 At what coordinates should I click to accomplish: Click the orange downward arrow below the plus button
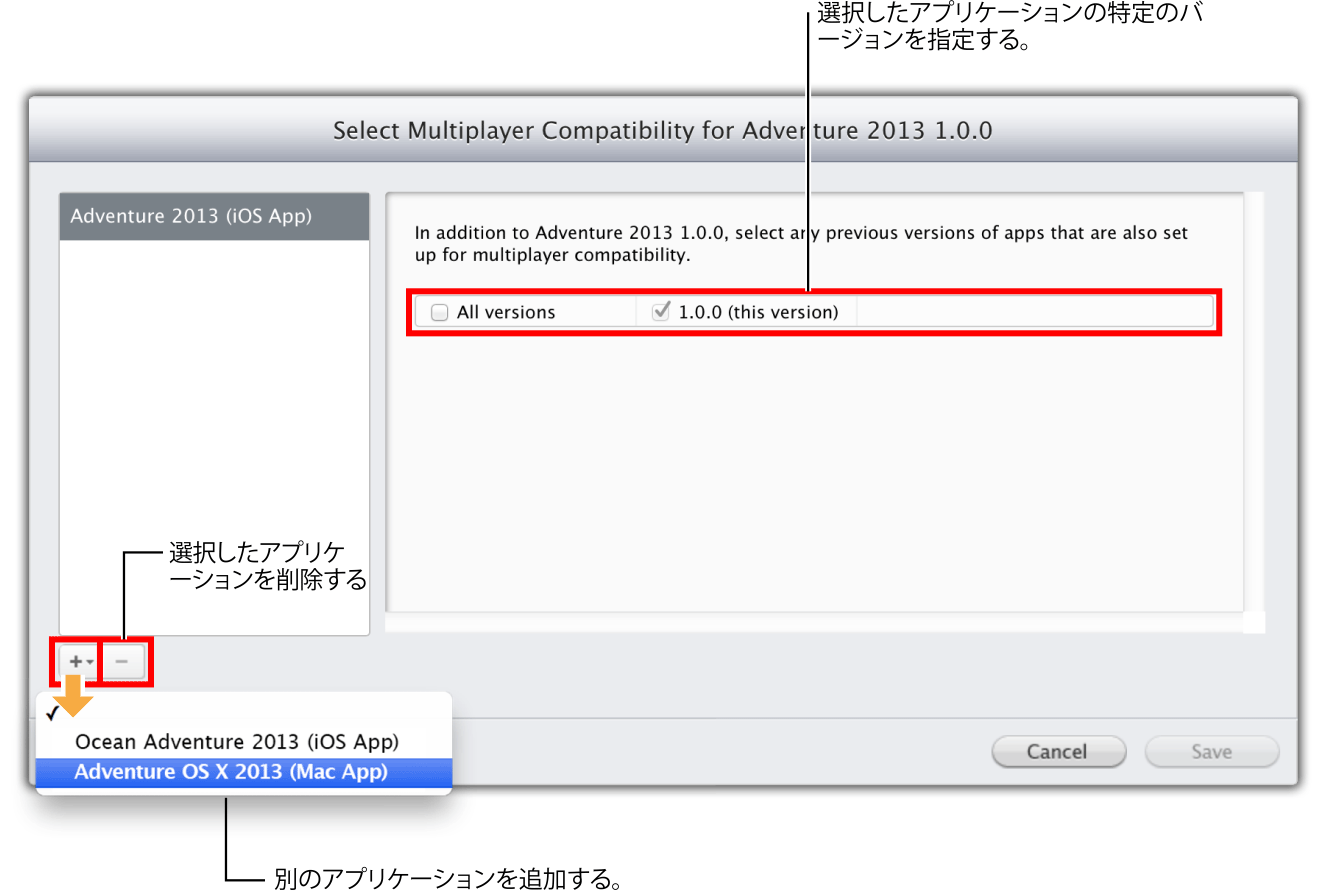(73, 698)
